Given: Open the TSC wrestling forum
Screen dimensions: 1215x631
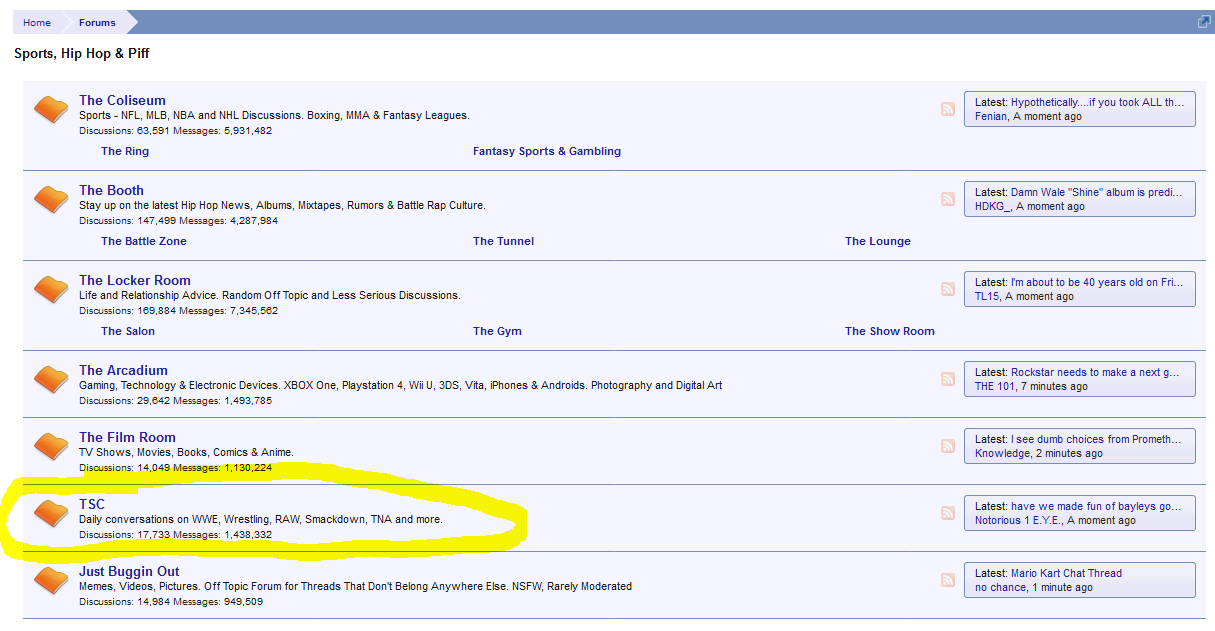Looking at the screenshot, I should [92, 504].
